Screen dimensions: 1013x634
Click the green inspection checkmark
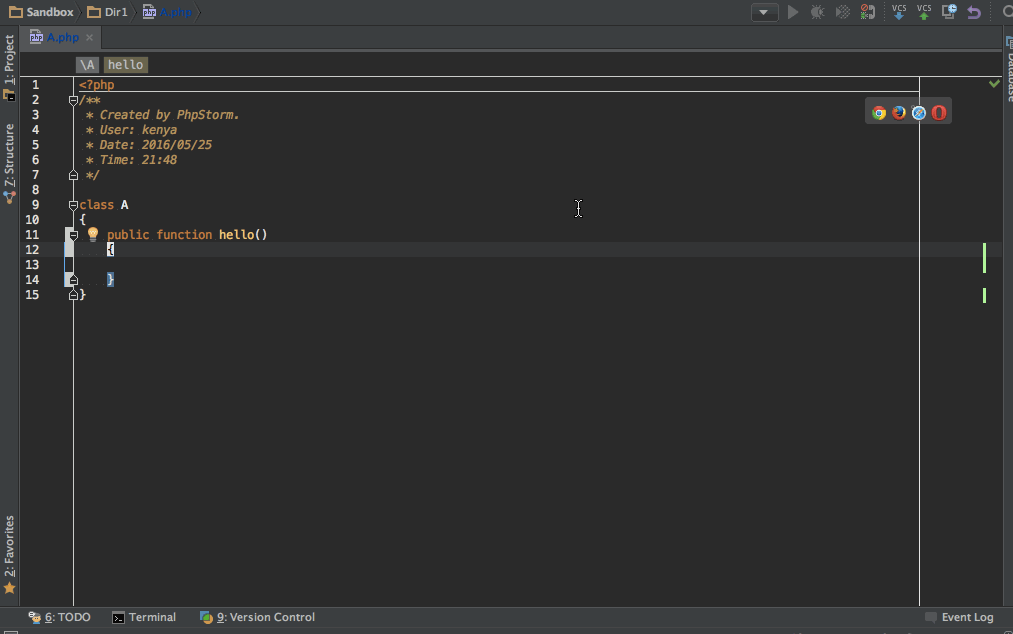coord(994,83)
